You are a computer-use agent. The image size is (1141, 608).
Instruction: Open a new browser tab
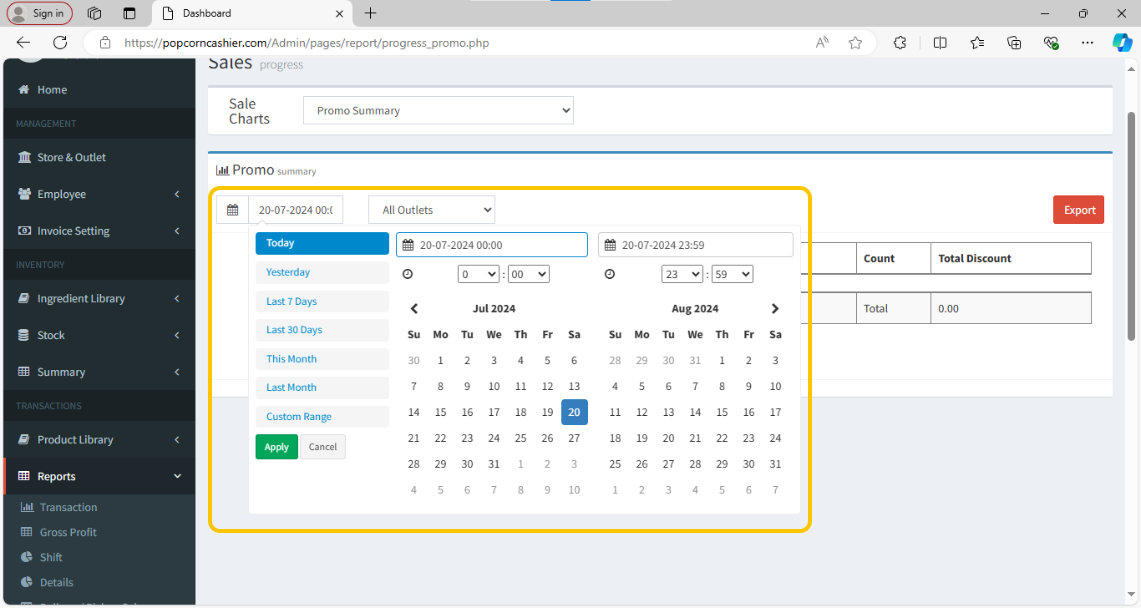click(370, 13)
